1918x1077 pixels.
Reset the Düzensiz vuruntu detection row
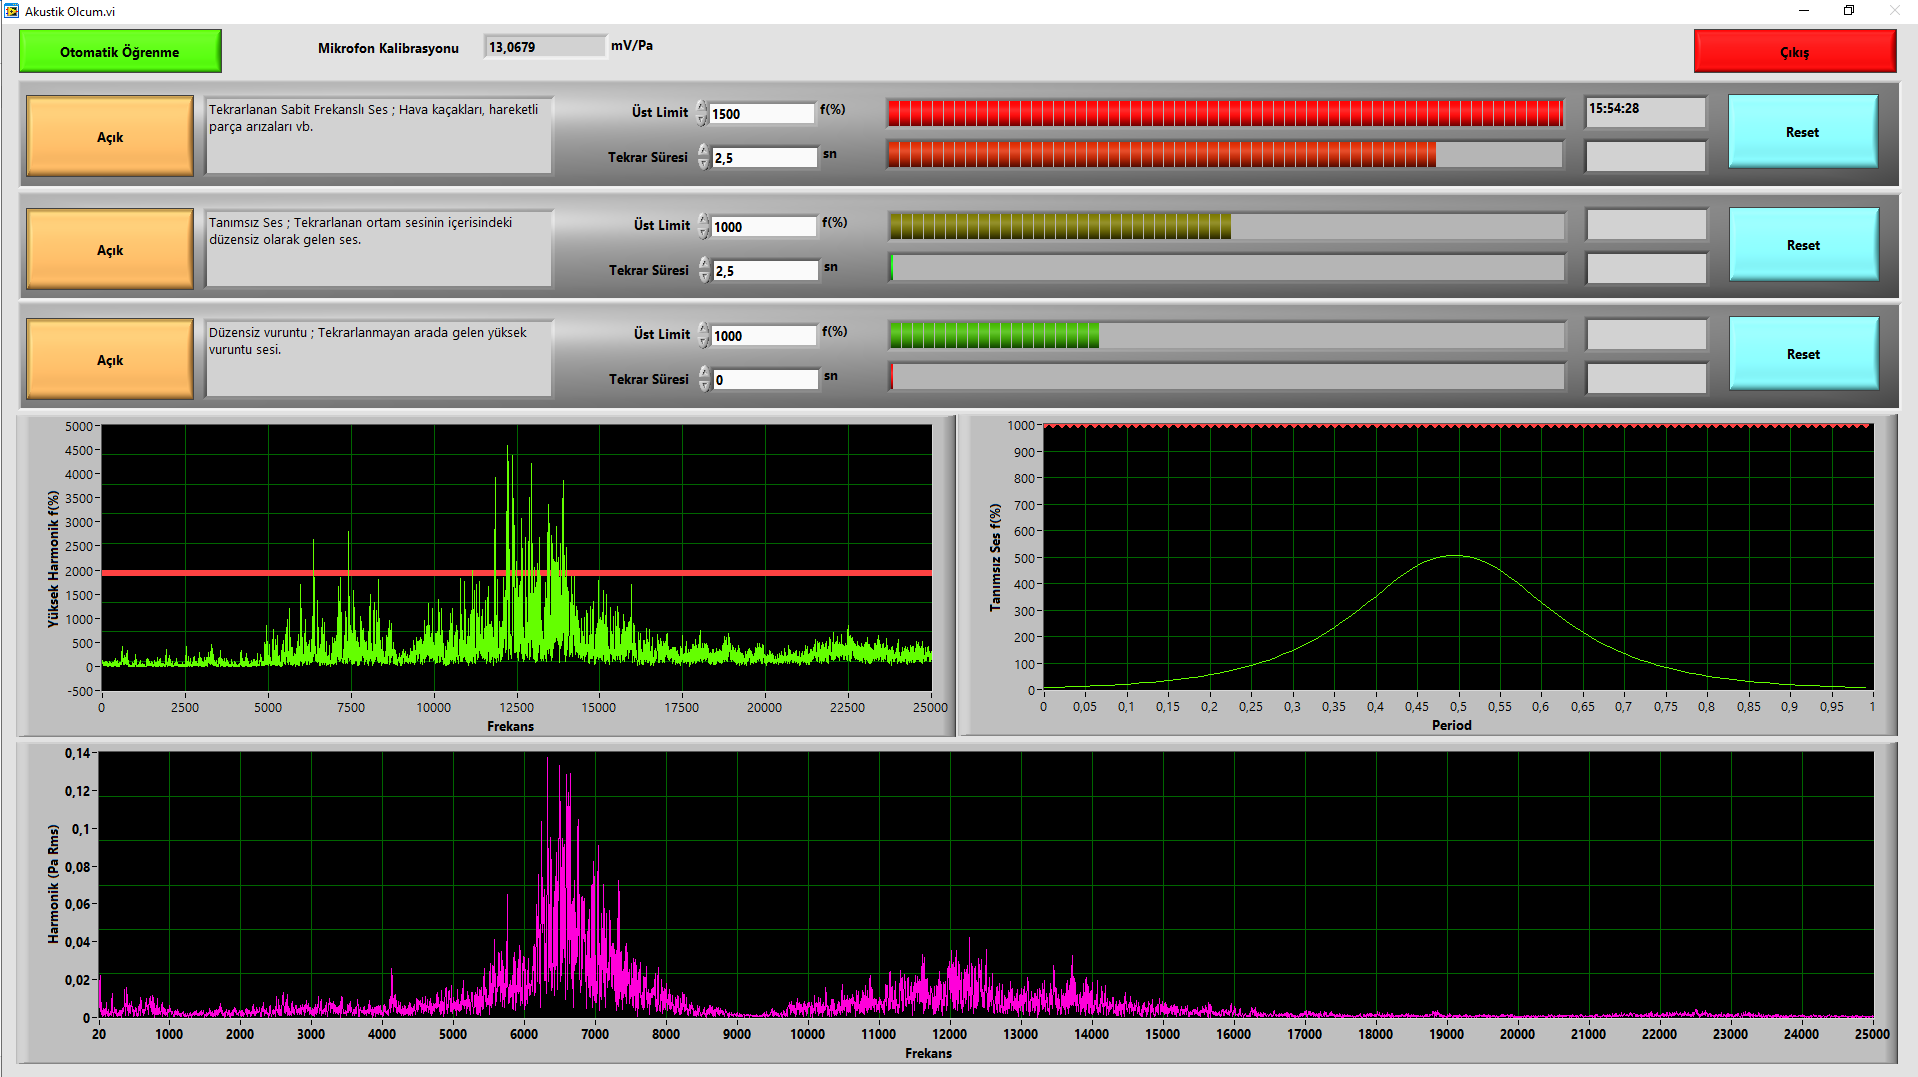(1802, 354)
